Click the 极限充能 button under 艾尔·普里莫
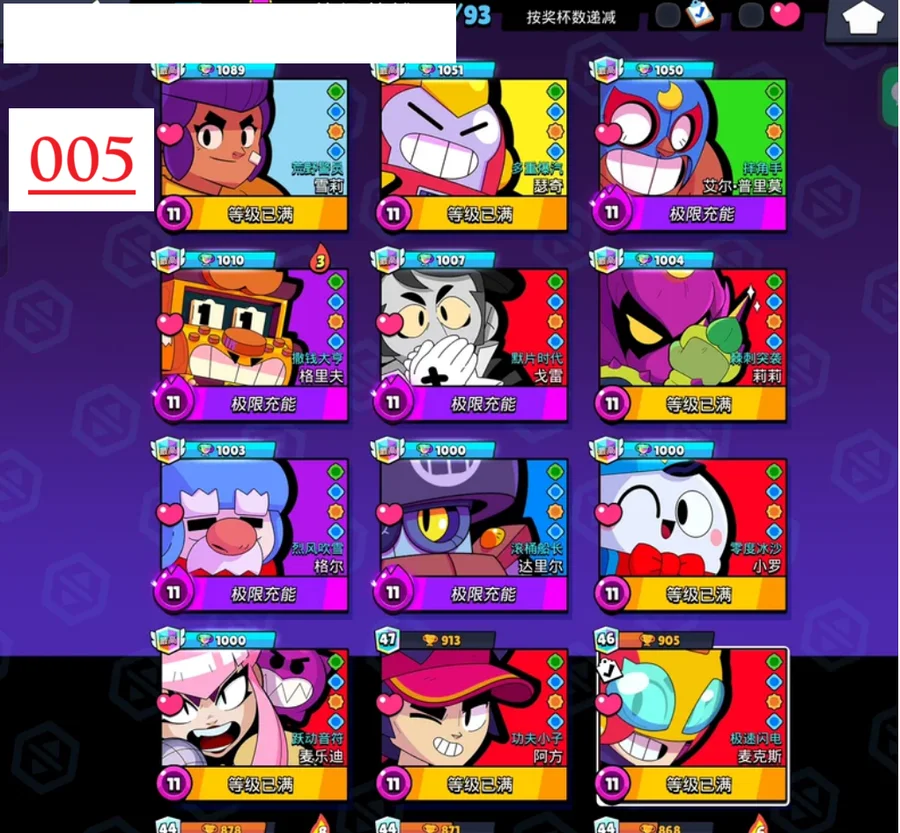The image size is (900, 833). (701, 214)
